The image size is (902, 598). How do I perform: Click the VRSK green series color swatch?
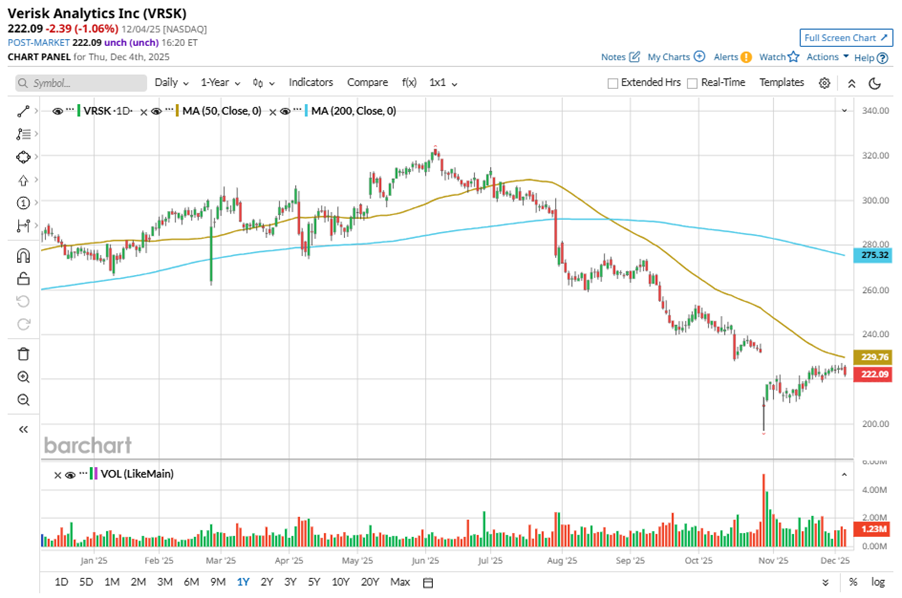[79, 111]
